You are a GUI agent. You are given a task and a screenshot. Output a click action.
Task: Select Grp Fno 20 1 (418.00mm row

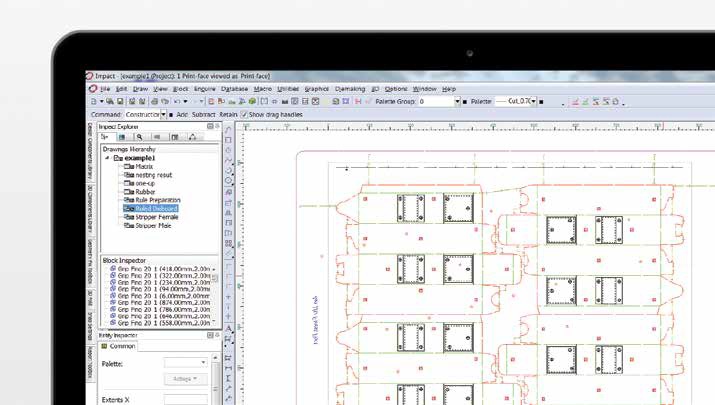coord(160,269)
